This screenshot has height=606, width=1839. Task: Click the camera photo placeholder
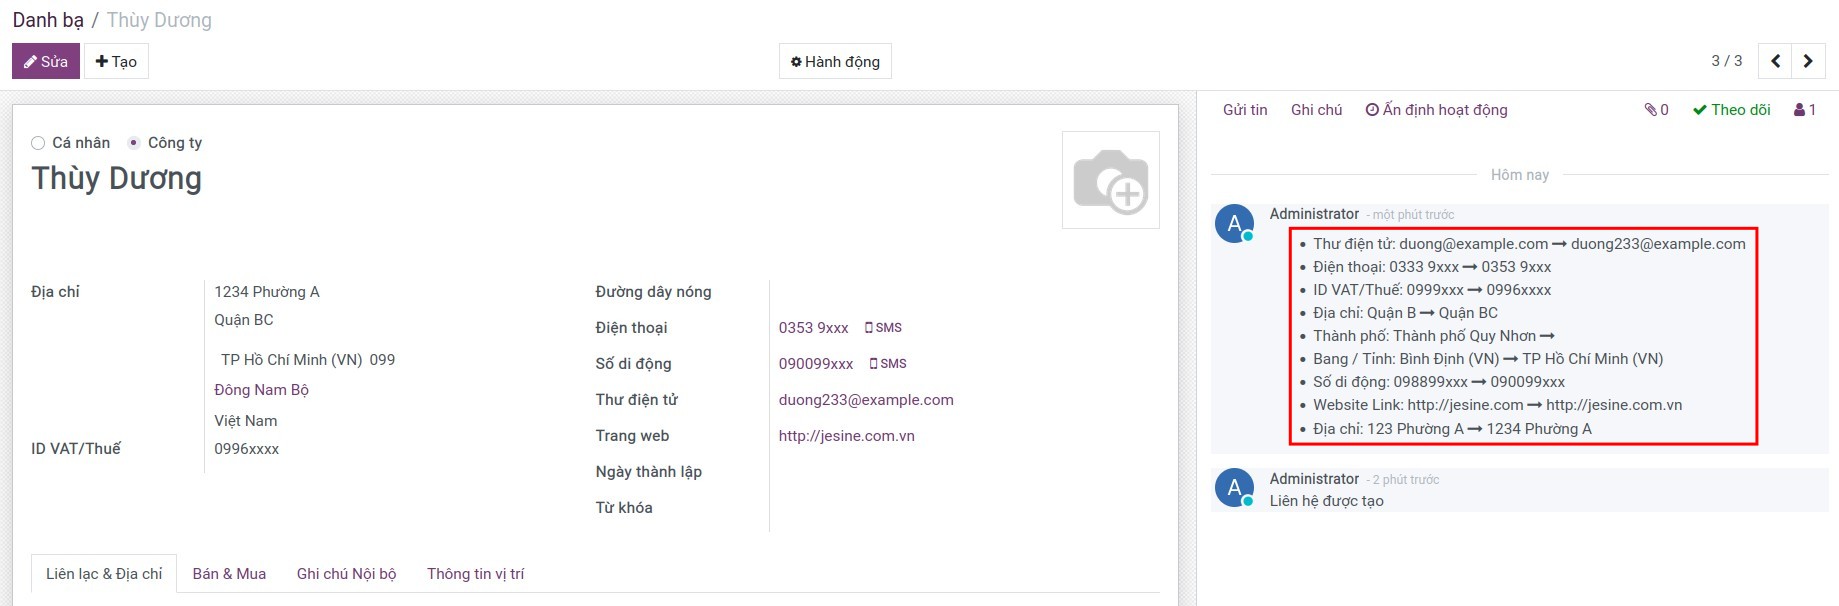(1110, 180)
